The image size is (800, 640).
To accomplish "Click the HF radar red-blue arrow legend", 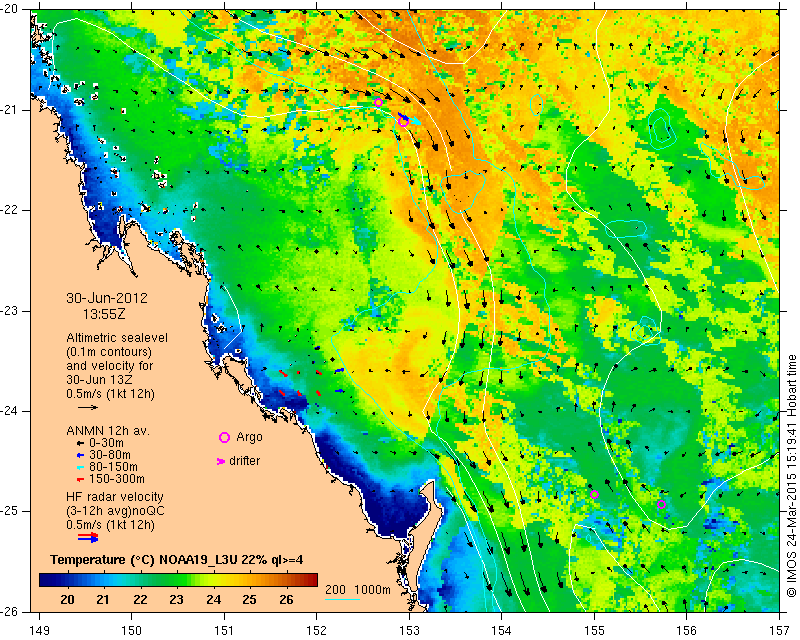I will 88,537.
